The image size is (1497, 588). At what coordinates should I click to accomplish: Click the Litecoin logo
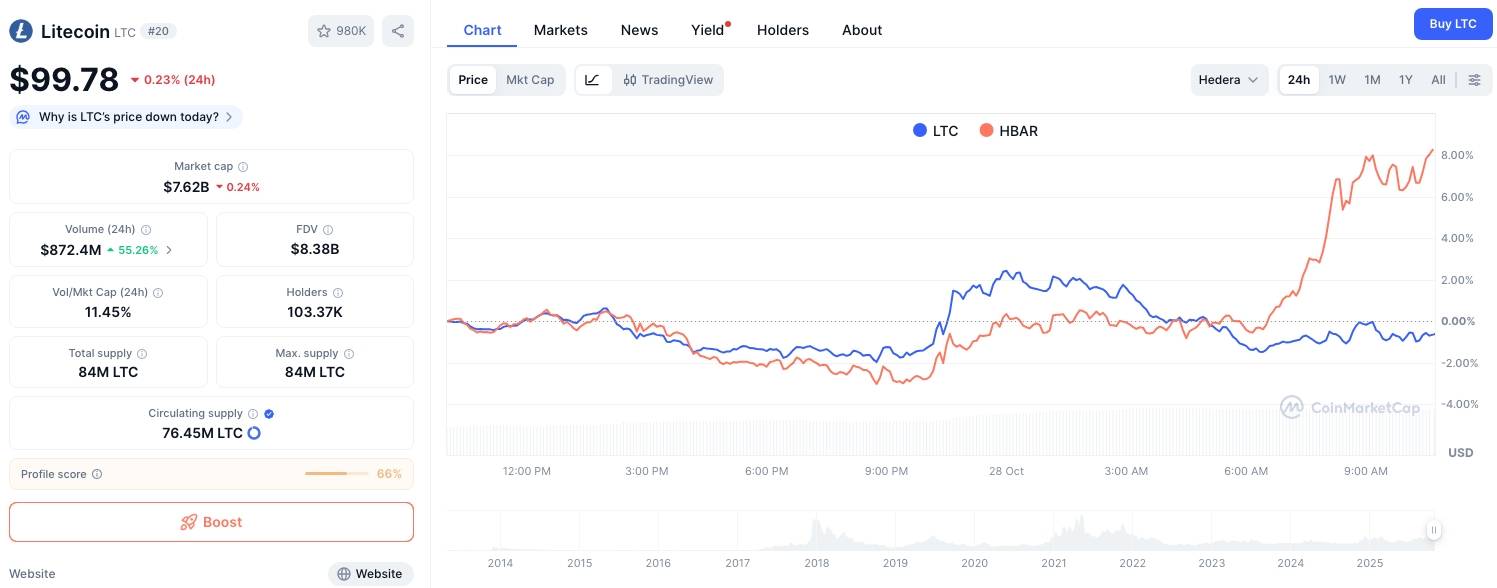pos(20,31)
